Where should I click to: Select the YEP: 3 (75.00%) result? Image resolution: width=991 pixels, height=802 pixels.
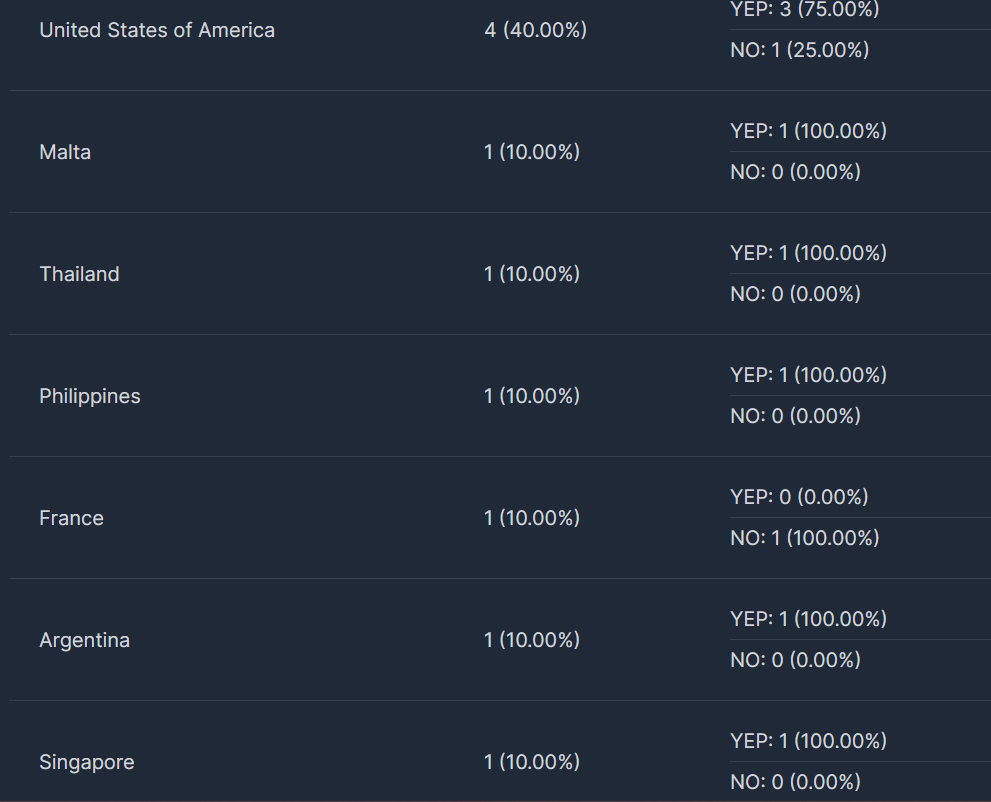tap(805, 9)
